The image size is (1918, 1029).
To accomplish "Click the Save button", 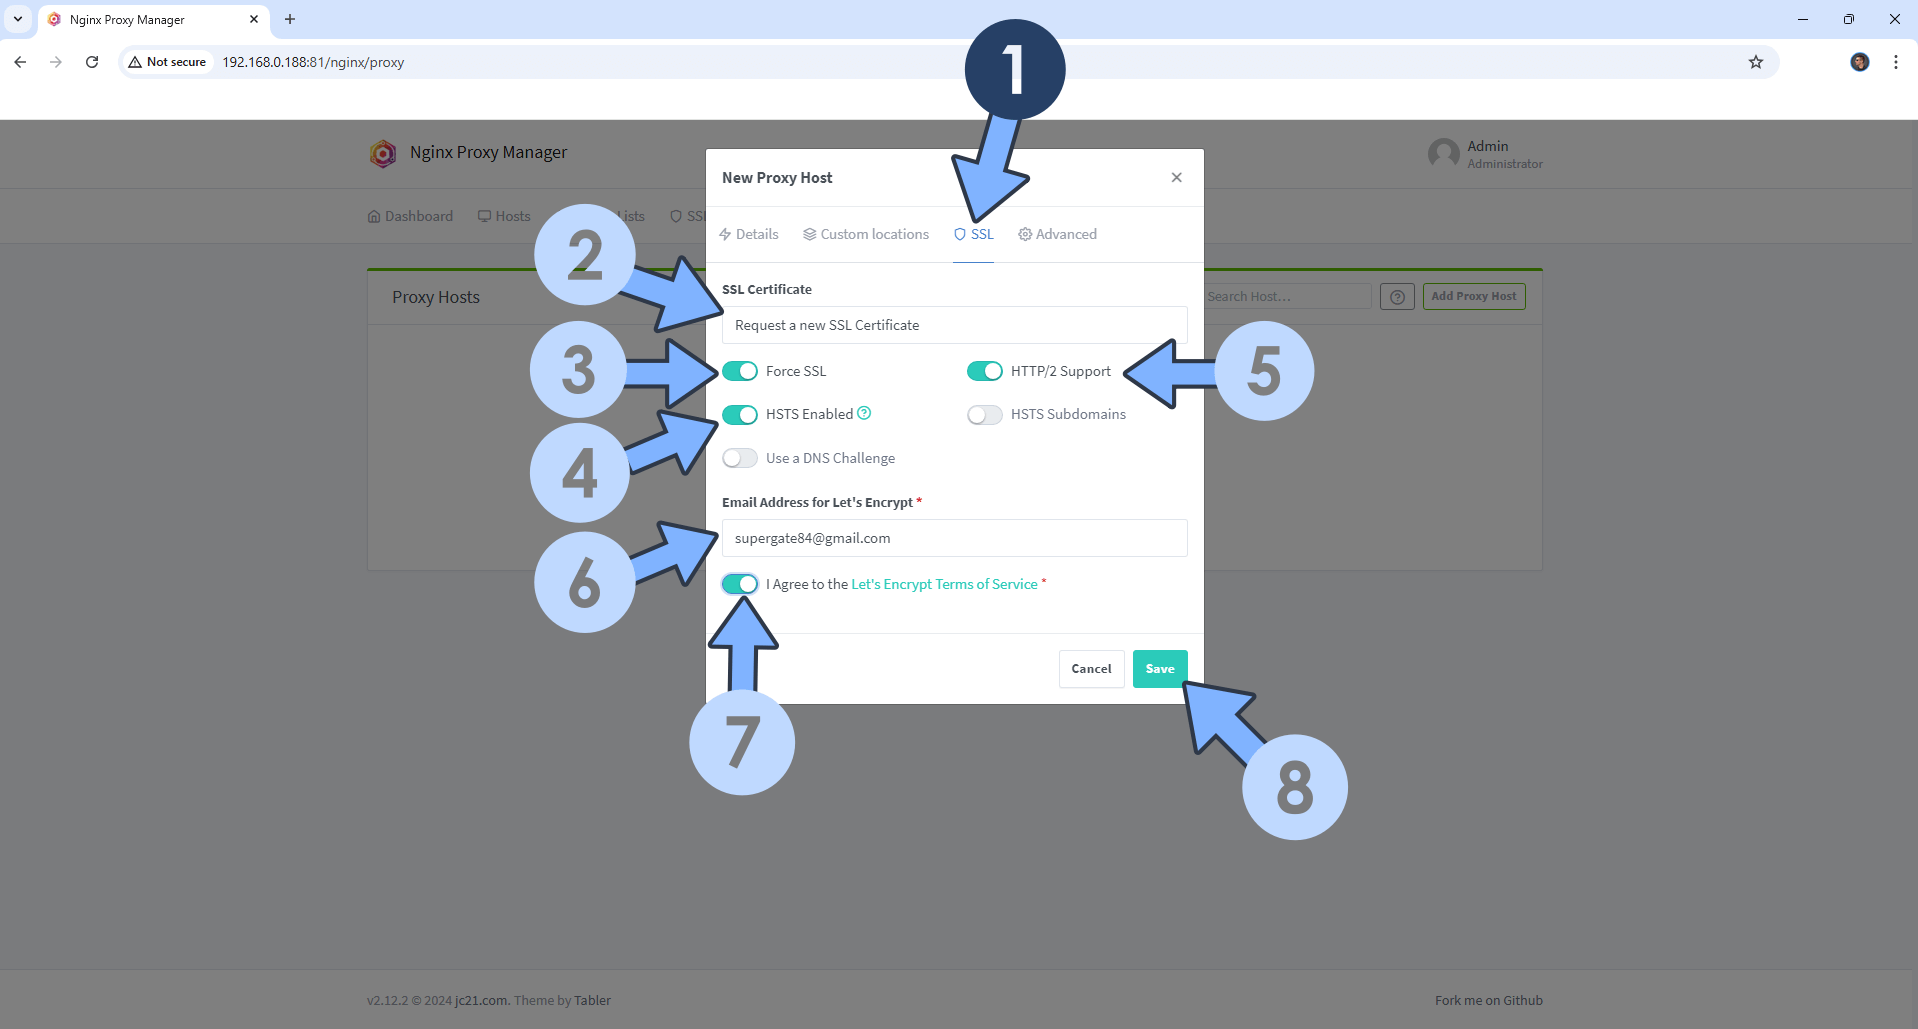I will click(x=1160, y=669).
